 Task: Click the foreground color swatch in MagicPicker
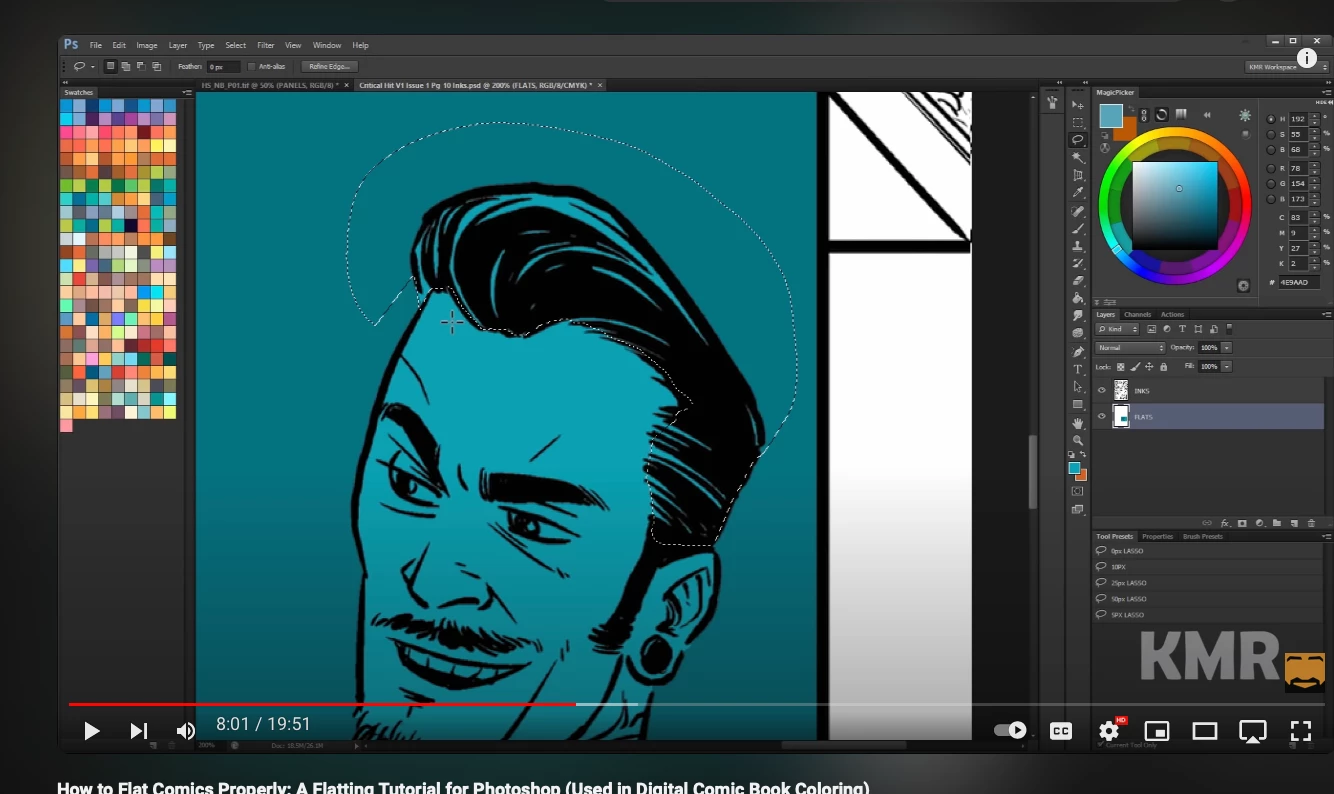pos(1111,116)
